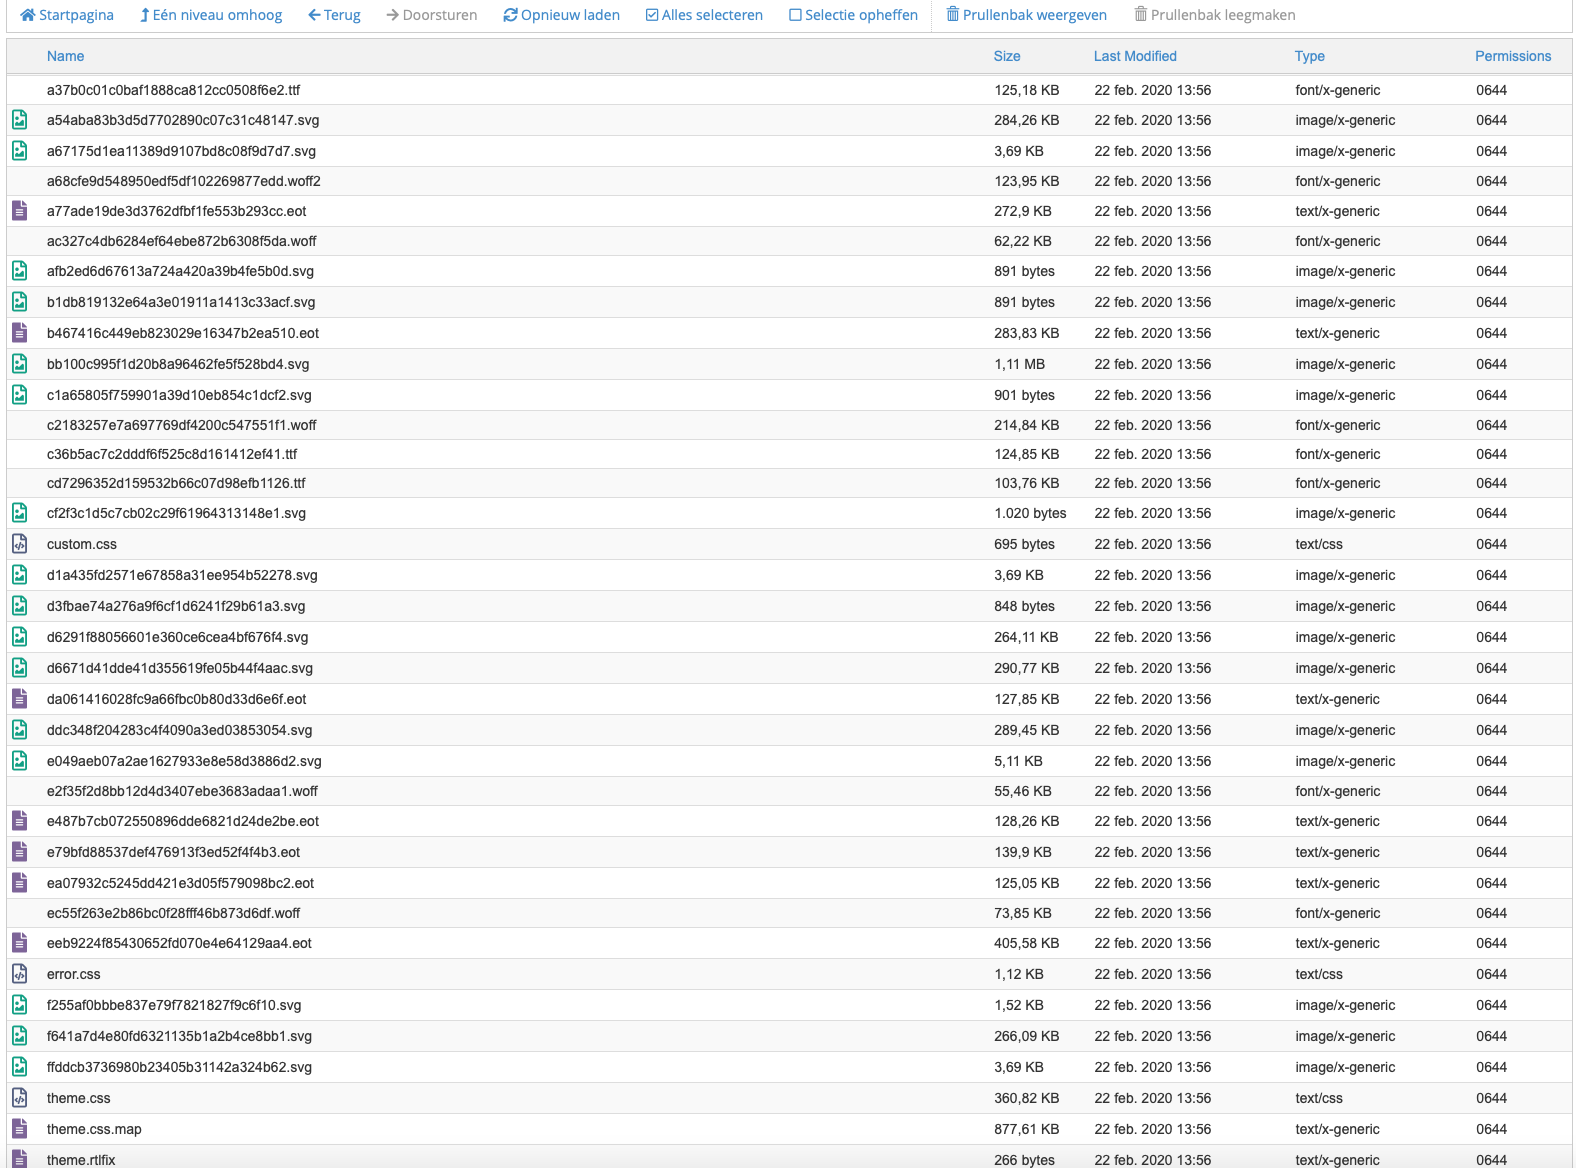The width and height of the screenshot is (1576, 1168).
Task: Click document icon of theme.css.map
Action: click(x=19, y=1129)
